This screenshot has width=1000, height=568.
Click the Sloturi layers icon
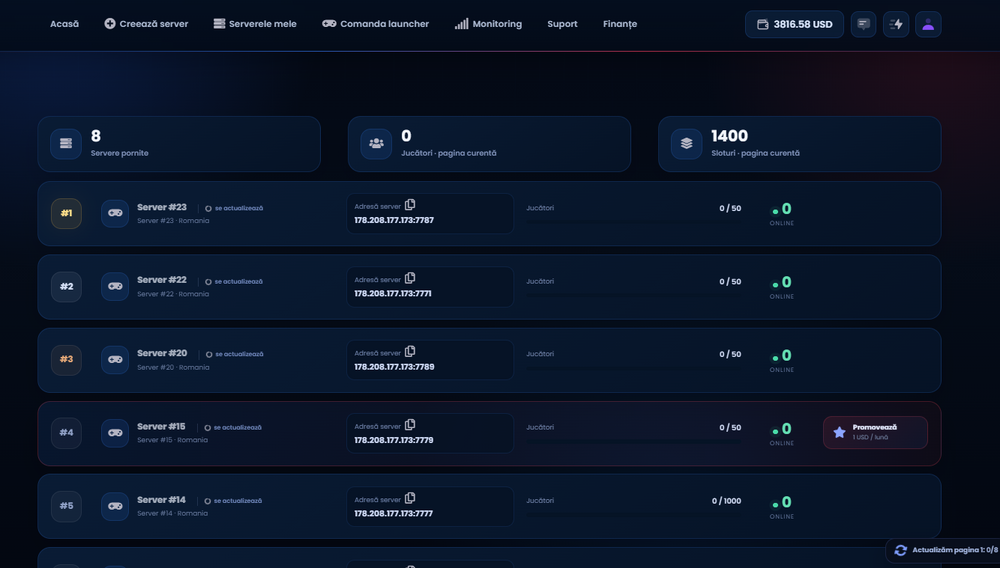click(686, 143)
